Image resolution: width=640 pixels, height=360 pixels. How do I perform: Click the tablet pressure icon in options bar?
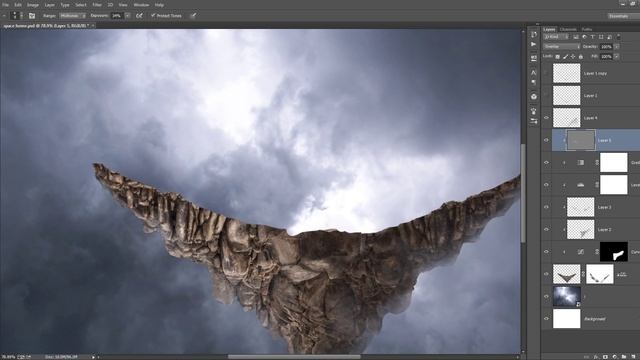pyautogui.click(x=193, y=16)
